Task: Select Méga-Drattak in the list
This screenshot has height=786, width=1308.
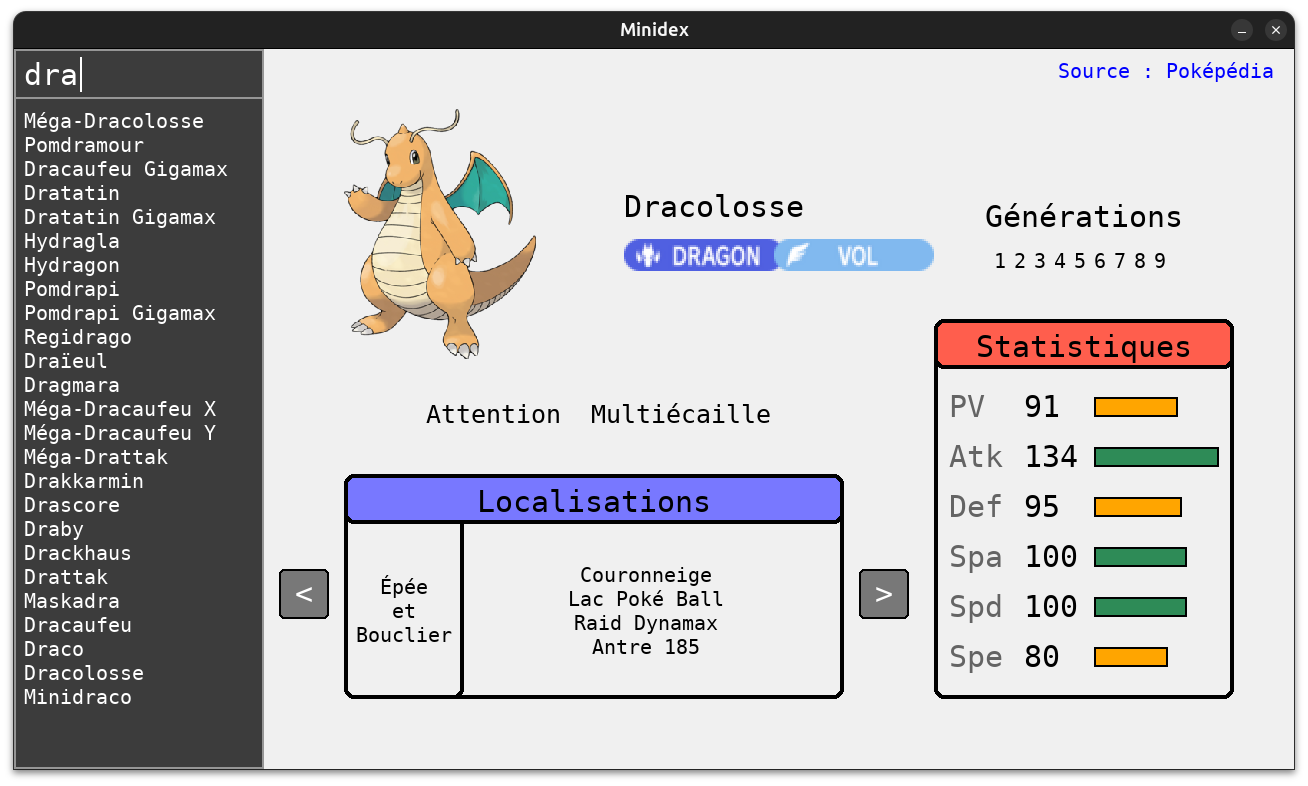Action: coord(96,457)
